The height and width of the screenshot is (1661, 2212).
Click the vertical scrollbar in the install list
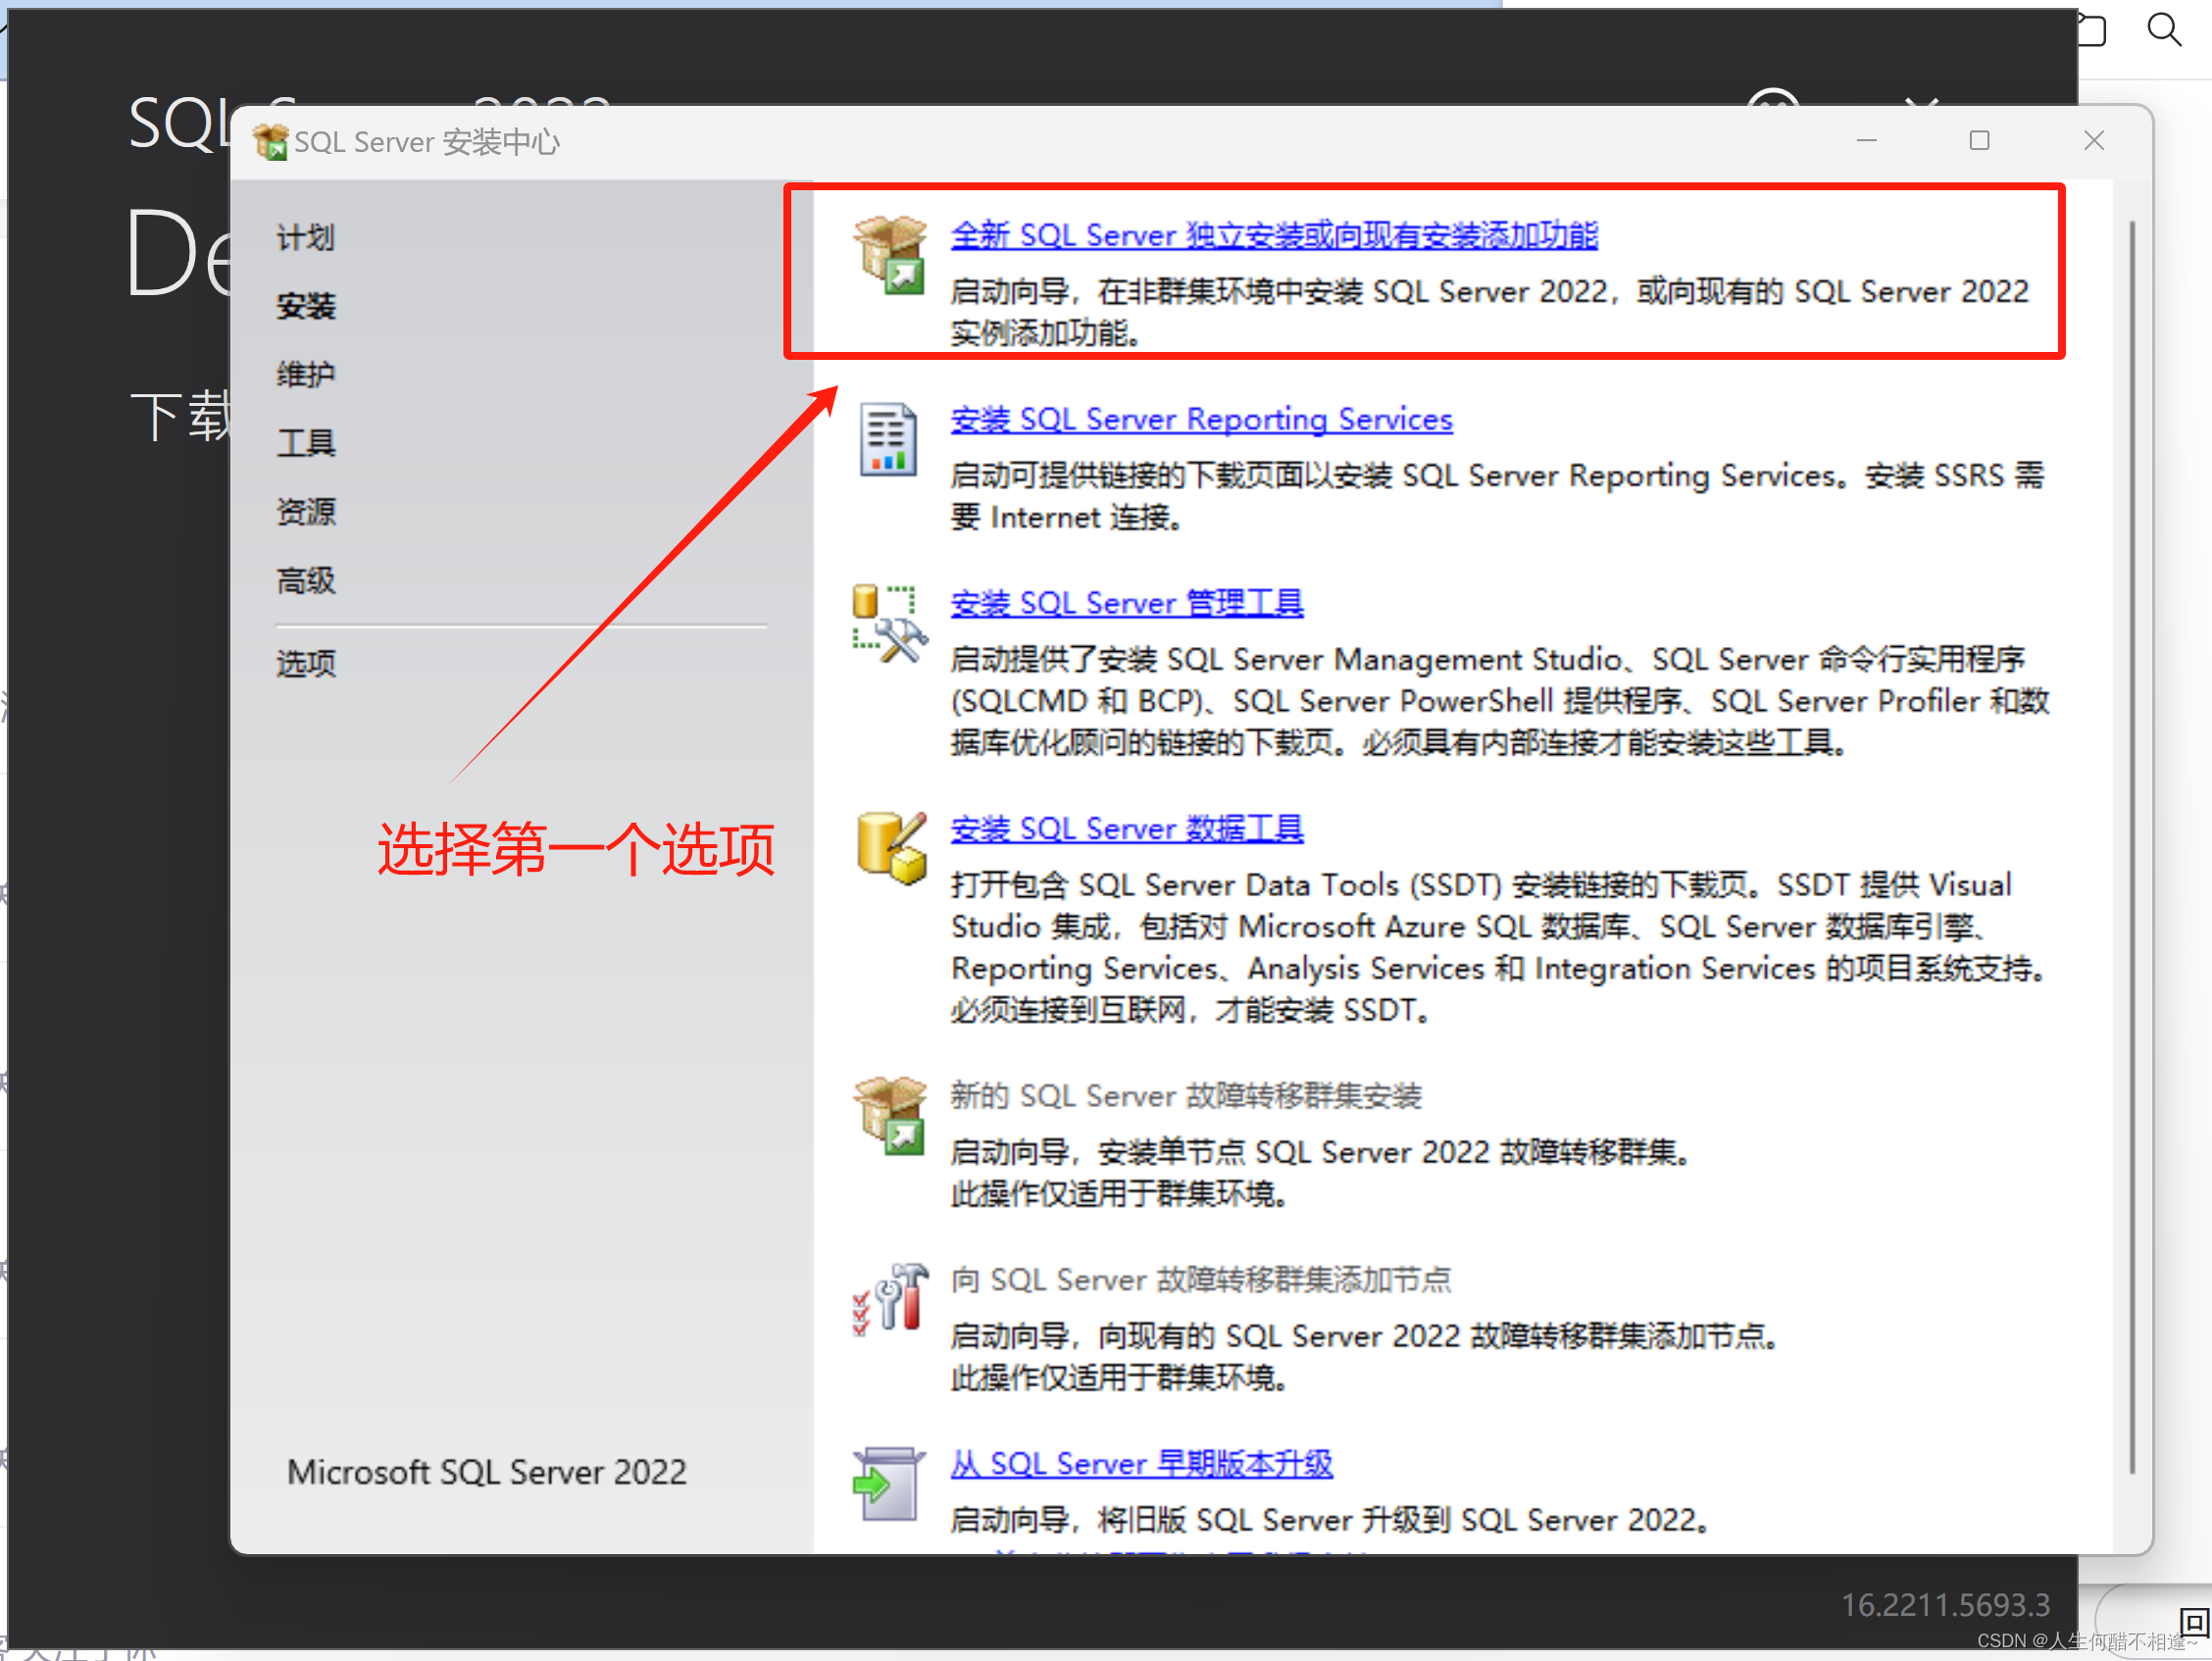(2131, 846)
